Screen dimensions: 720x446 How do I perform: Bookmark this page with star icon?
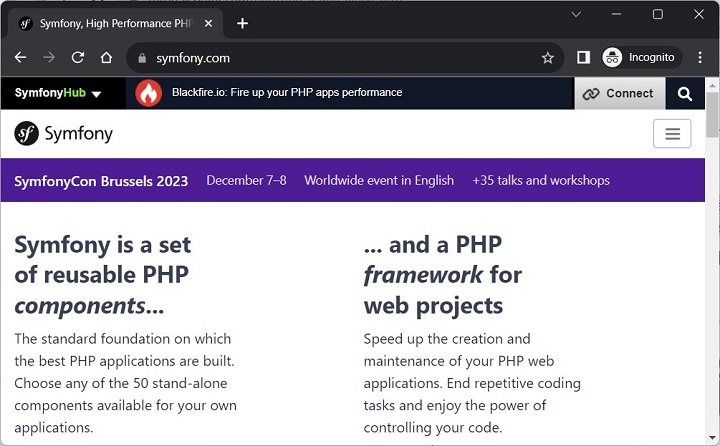(x=548, y=58)
